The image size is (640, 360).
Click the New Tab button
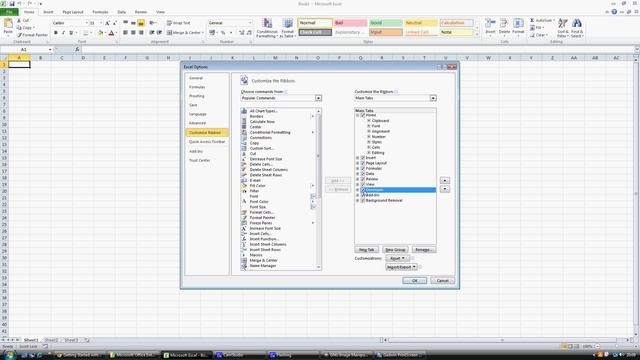pyautogui.click(x=367, y=249)
